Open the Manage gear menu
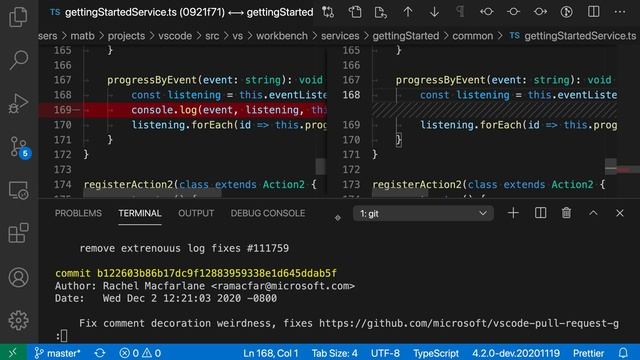Screen dimensions: 640x360 18,320
